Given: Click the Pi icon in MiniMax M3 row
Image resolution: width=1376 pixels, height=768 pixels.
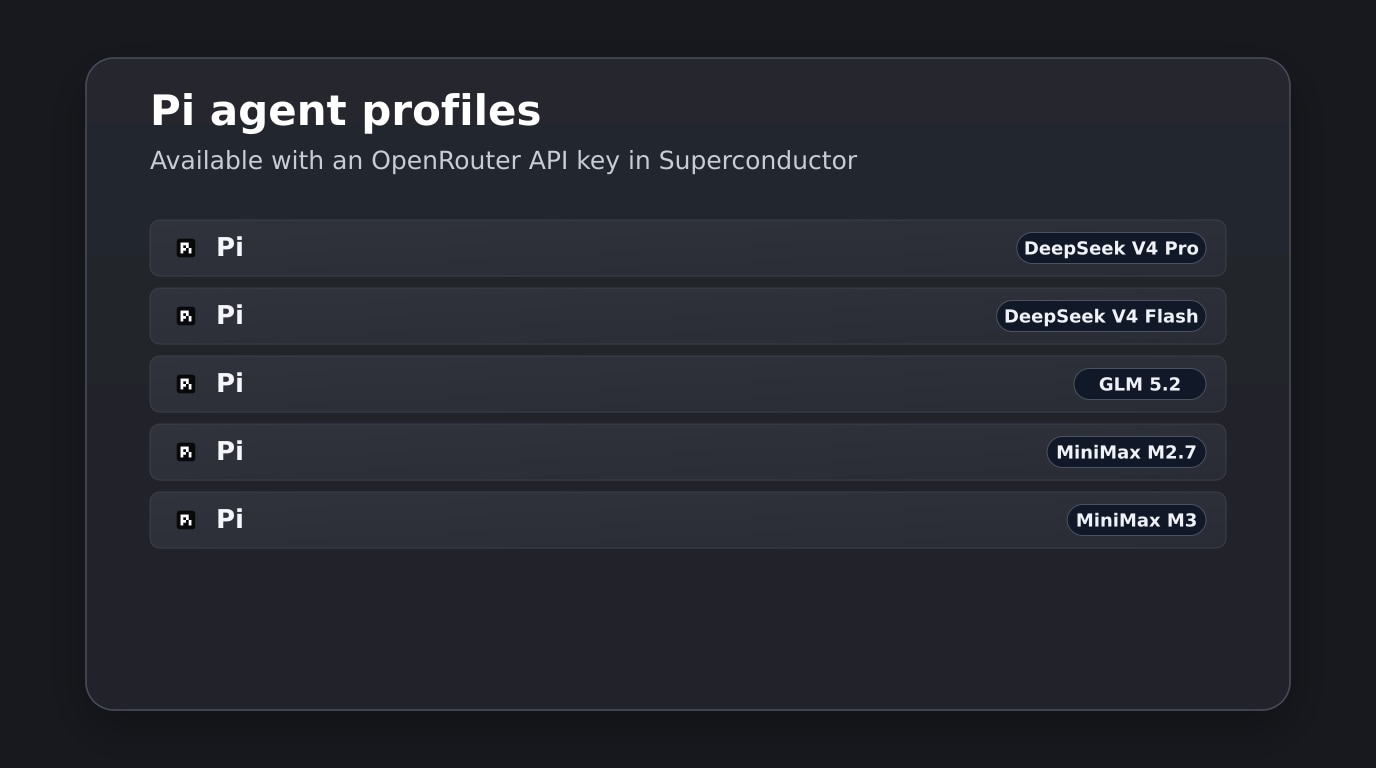Looking at the screenshot, I should coord(186,520).
